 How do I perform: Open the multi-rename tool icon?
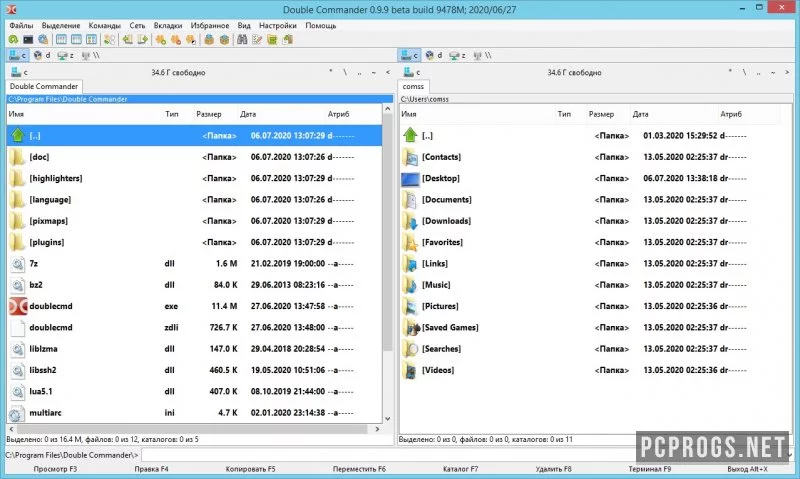(257, 40)
